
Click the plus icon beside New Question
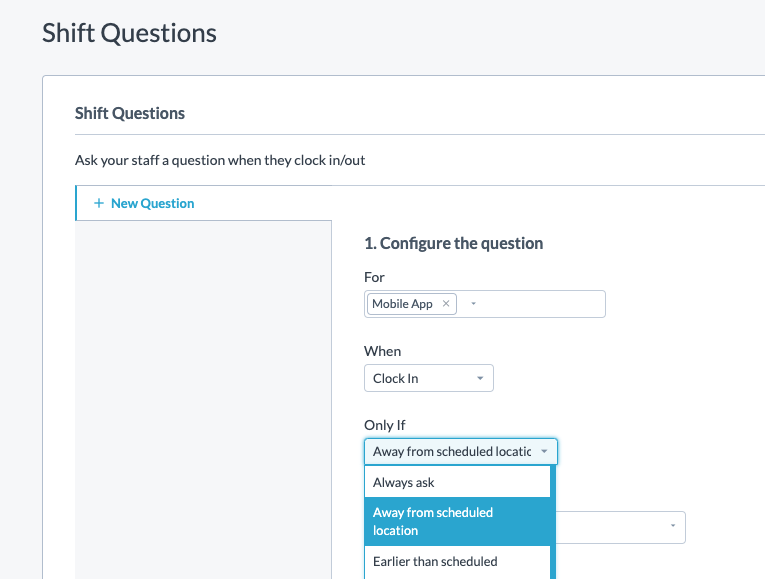pyautogui.click(x=99, y=203)
